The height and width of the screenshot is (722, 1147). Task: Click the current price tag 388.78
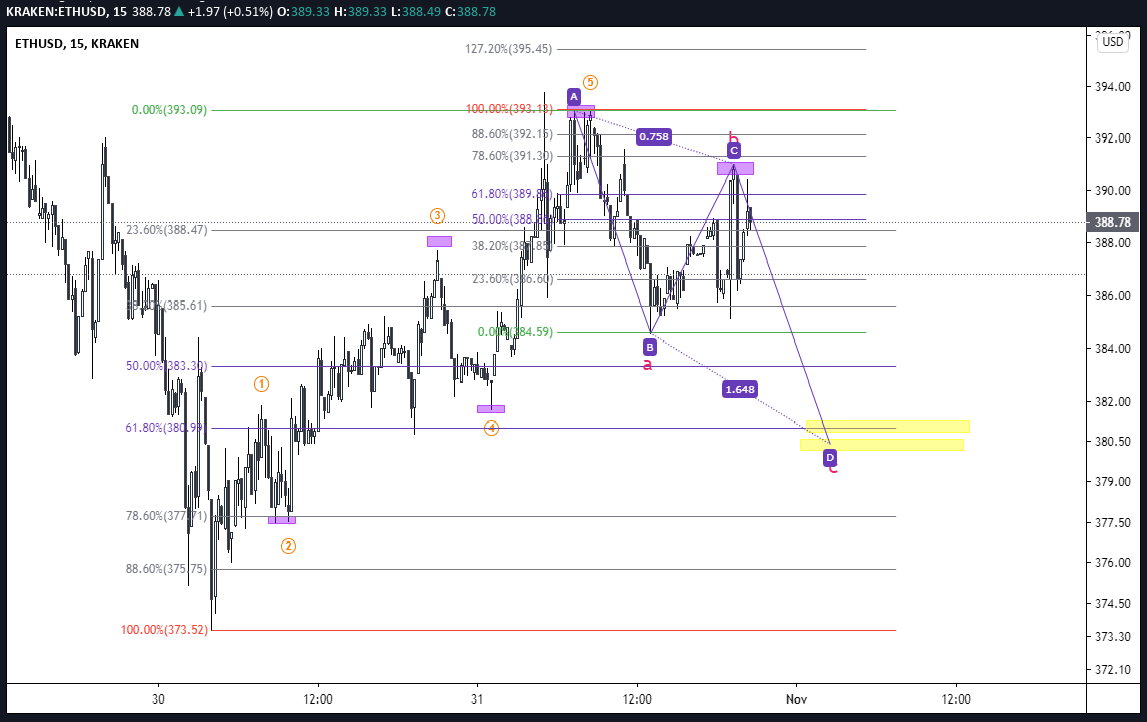1112,222
